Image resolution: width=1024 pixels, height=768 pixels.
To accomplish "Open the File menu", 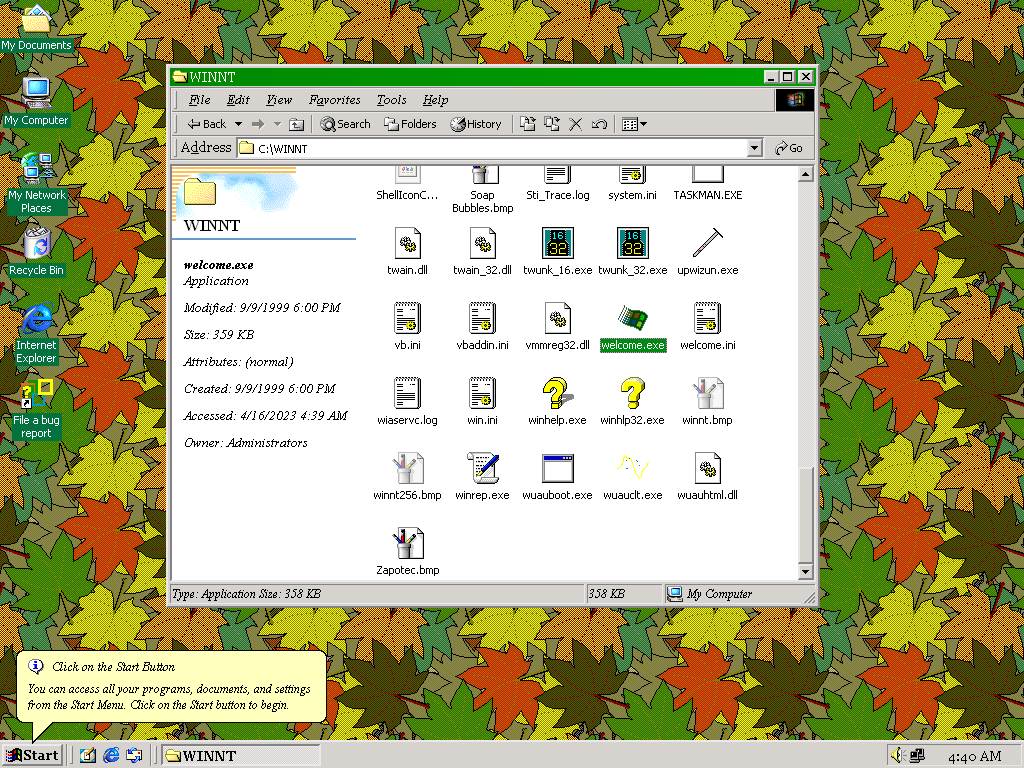I will coord(199,100).
